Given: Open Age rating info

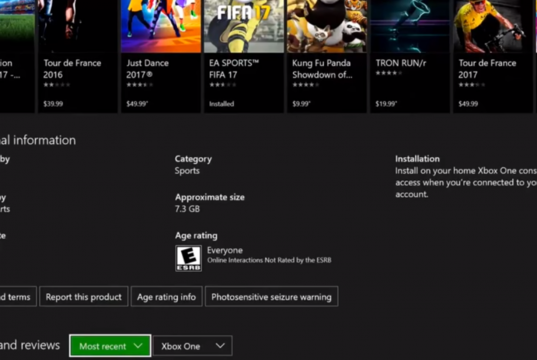Looking at the screenshot, I should (x=166, y=297).
